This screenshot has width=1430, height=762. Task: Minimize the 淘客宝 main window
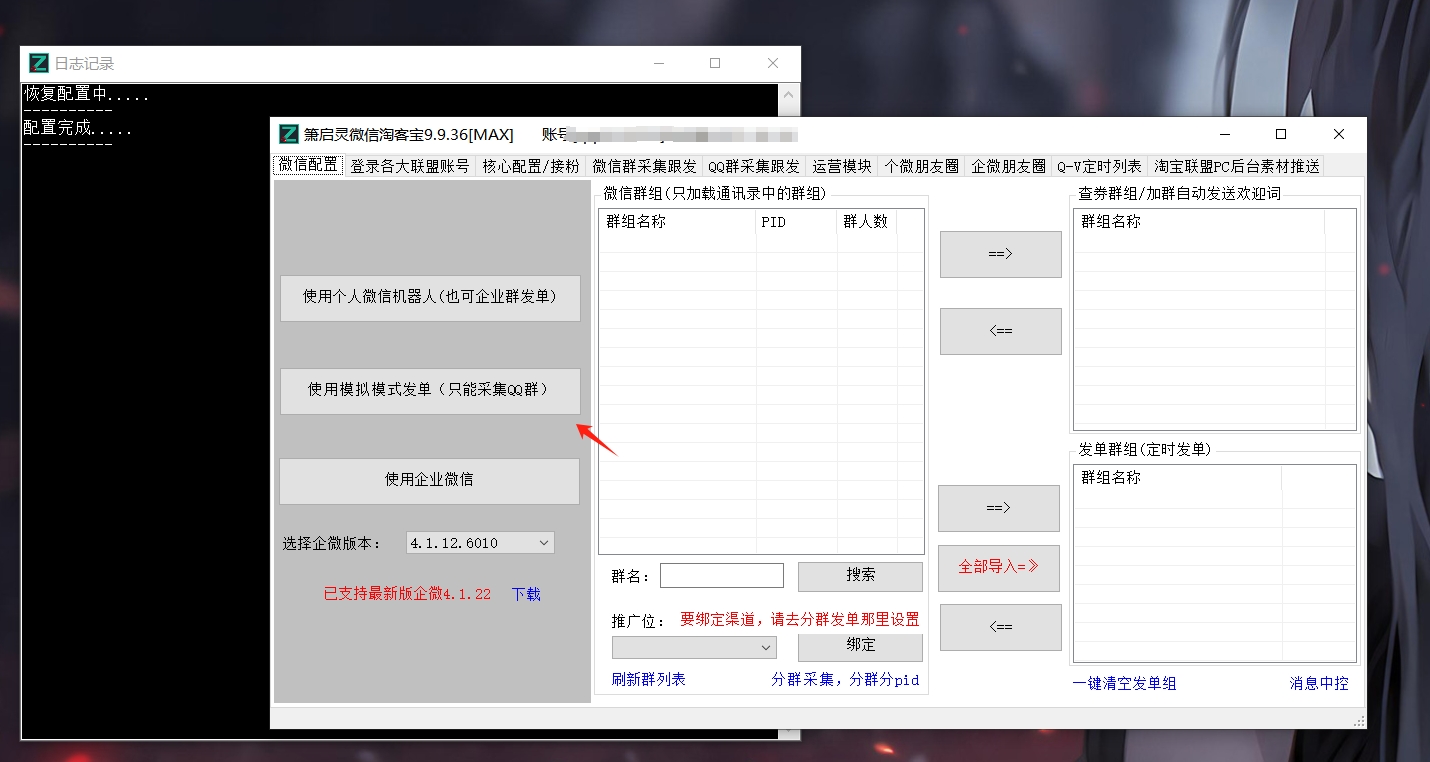(x=1224, y=134)
